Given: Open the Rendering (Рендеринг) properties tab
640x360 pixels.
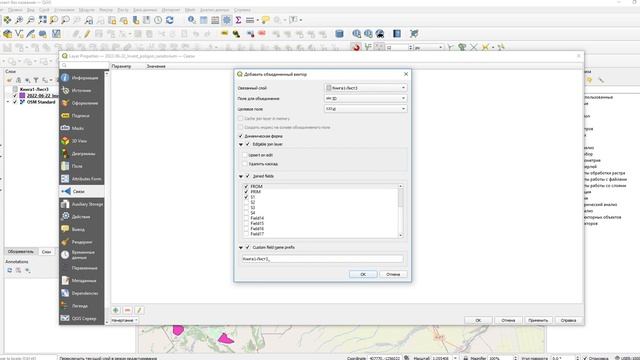Looking at the screenshot, I should (82, 242).
